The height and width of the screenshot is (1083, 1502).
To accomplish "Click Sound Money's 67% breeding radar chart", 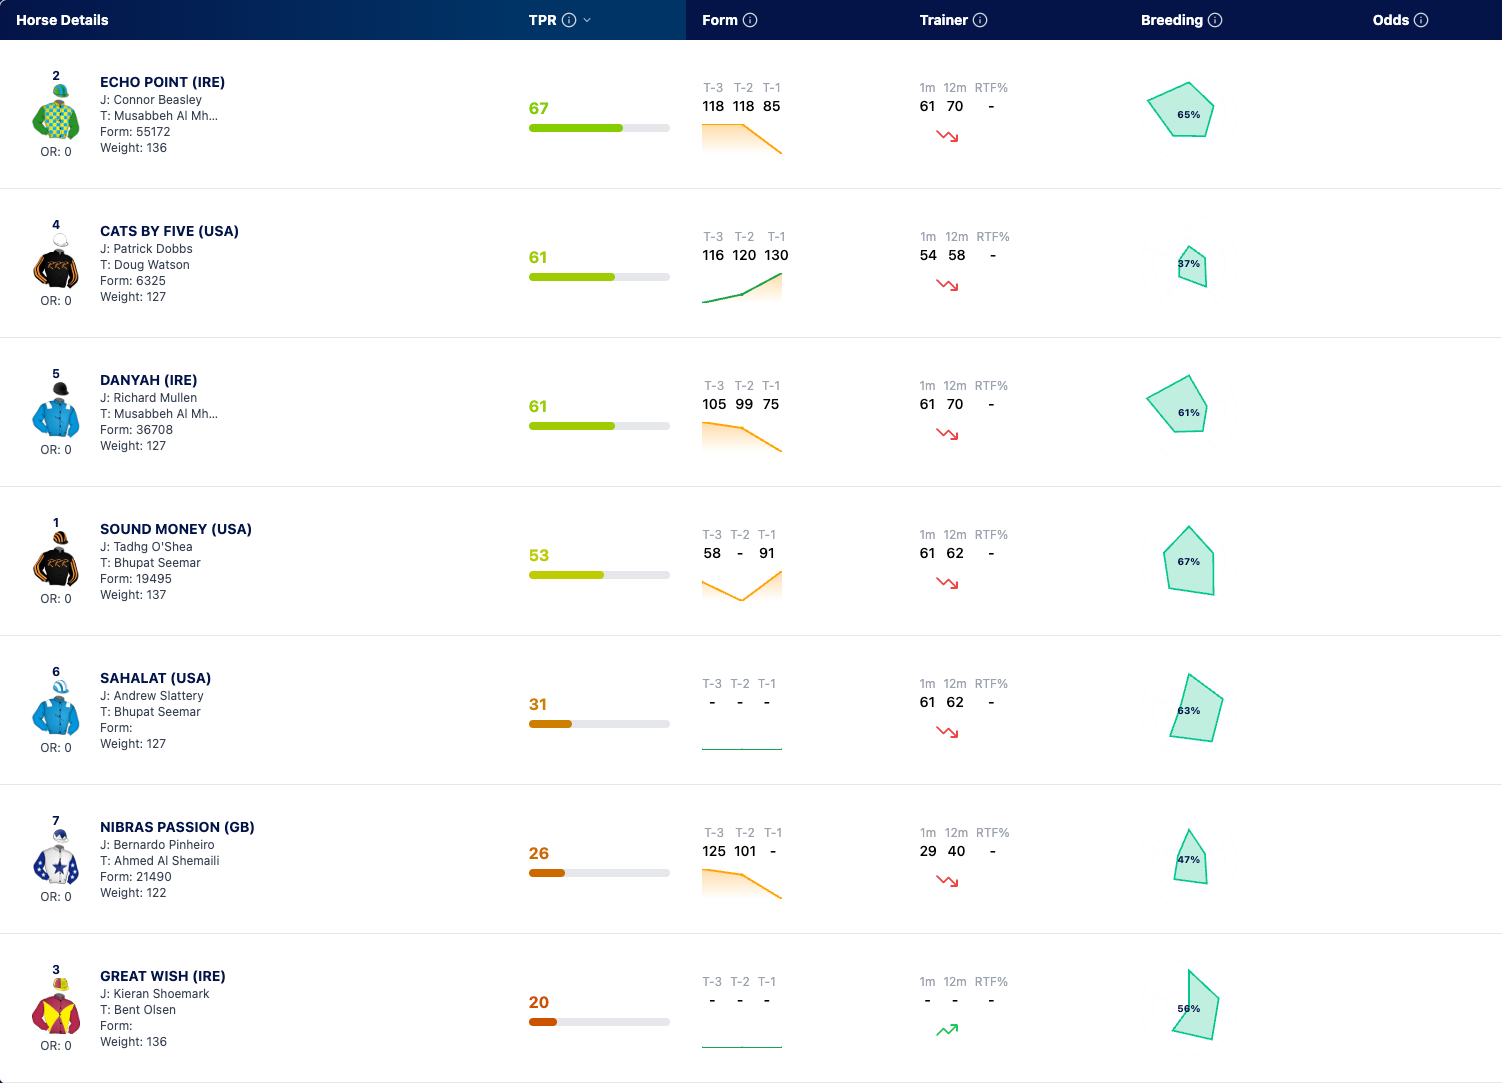I will tap(1189, 561).
